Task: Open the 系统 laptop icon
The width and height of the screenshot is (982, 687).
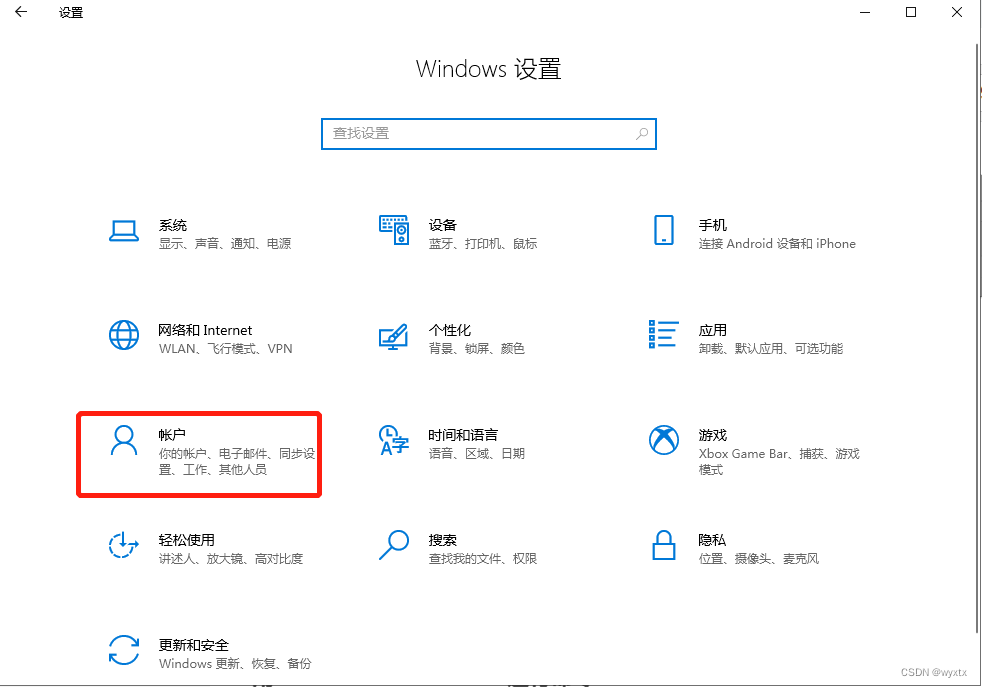Action: coord(124,231)
